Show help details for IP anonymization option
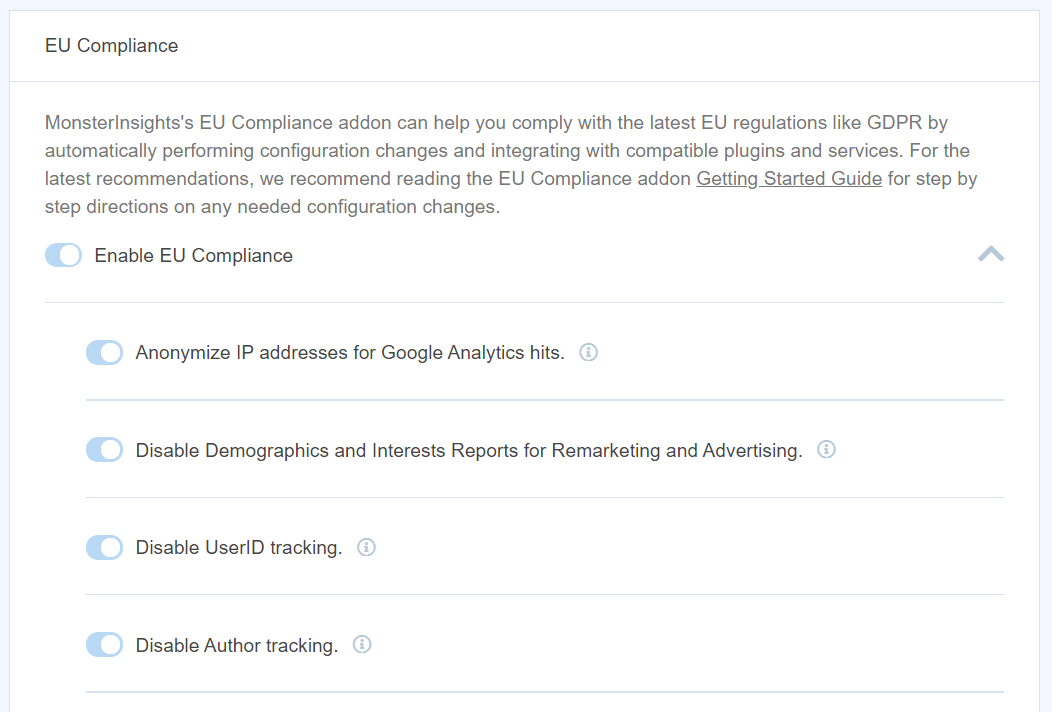Screen dimensions: 1052x712 point(589,352)
